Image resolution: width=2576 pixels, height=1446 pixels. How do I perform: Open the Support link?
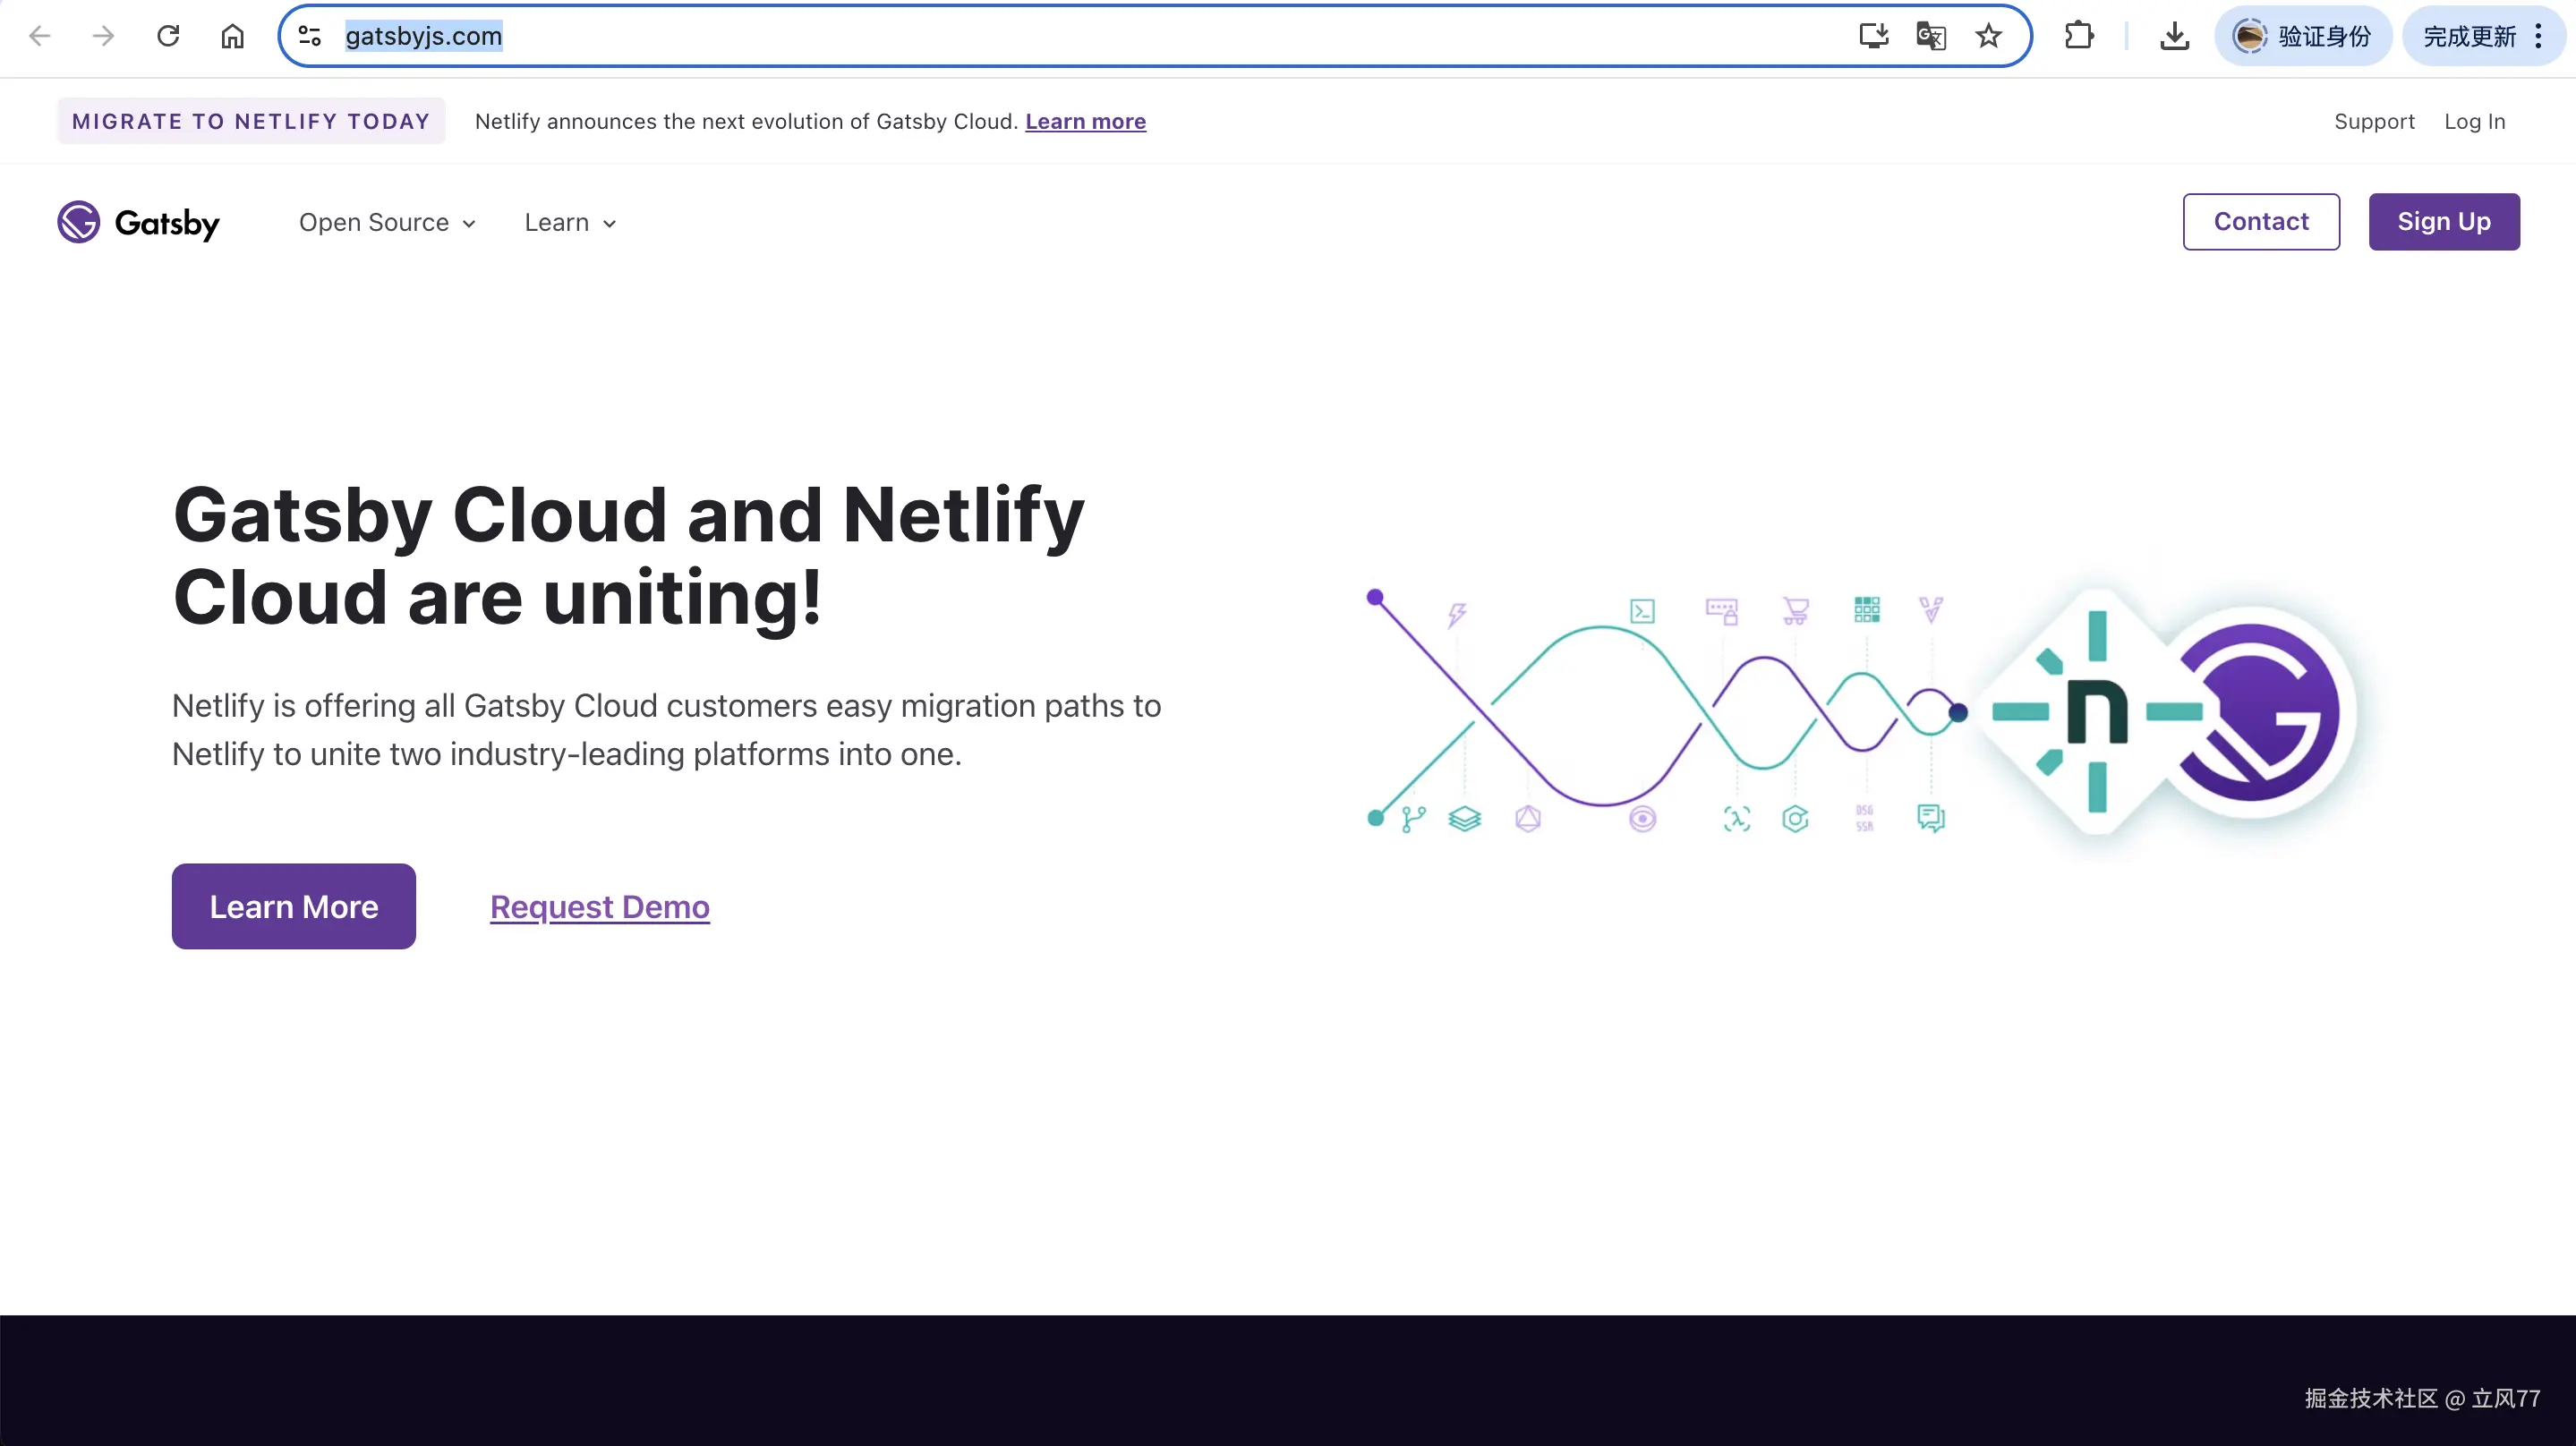tap(2374, 121)
